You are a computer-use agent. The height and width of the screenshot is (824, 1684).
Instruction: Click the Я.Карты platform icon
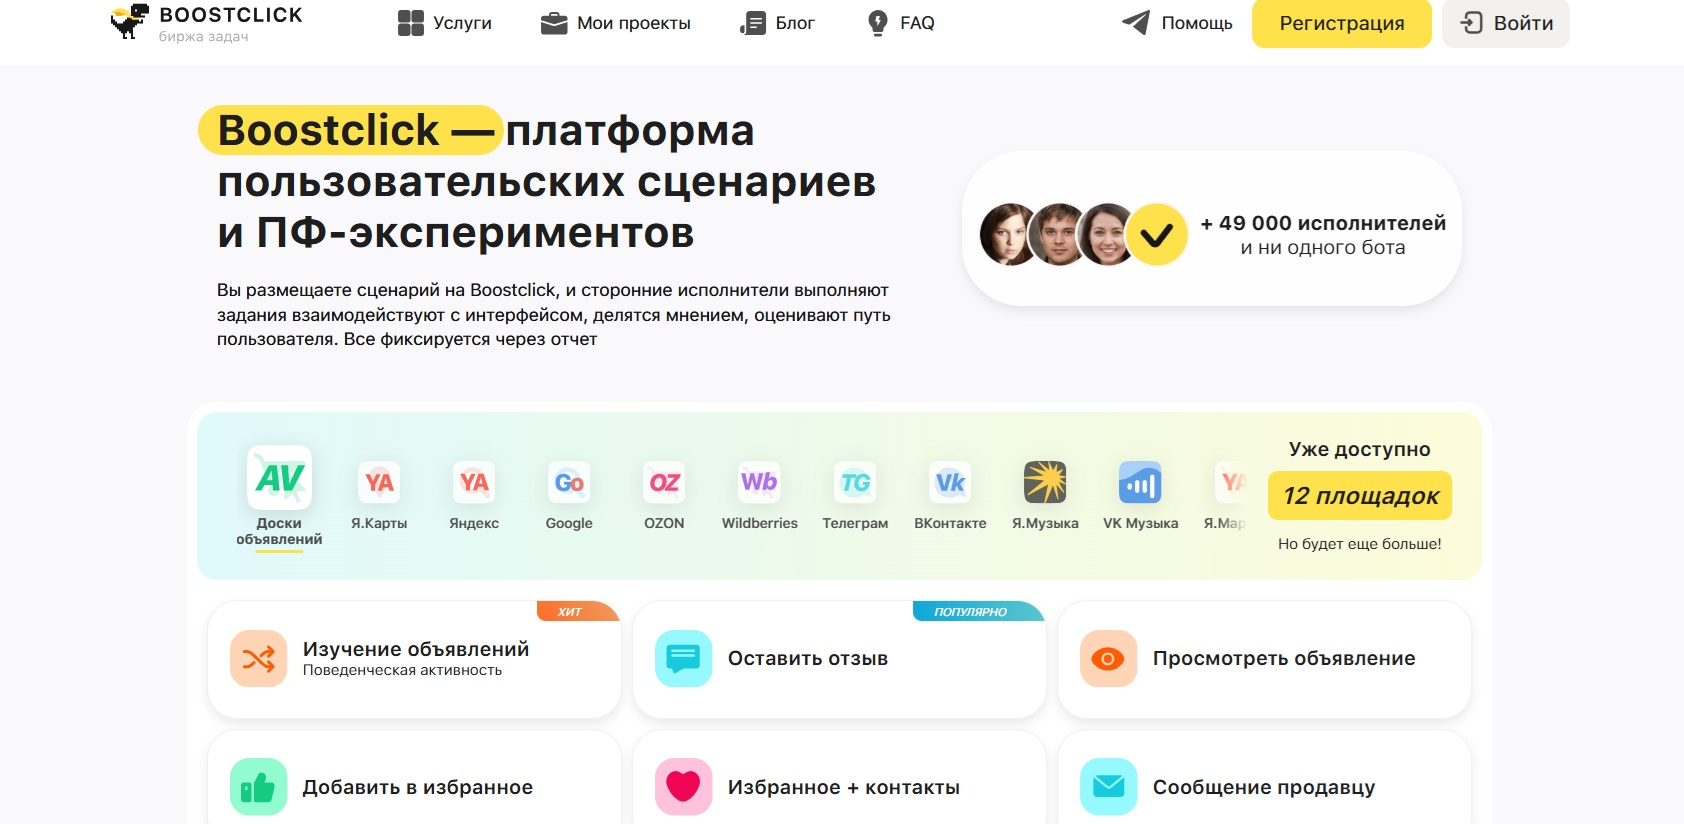[x=379, y=483]
